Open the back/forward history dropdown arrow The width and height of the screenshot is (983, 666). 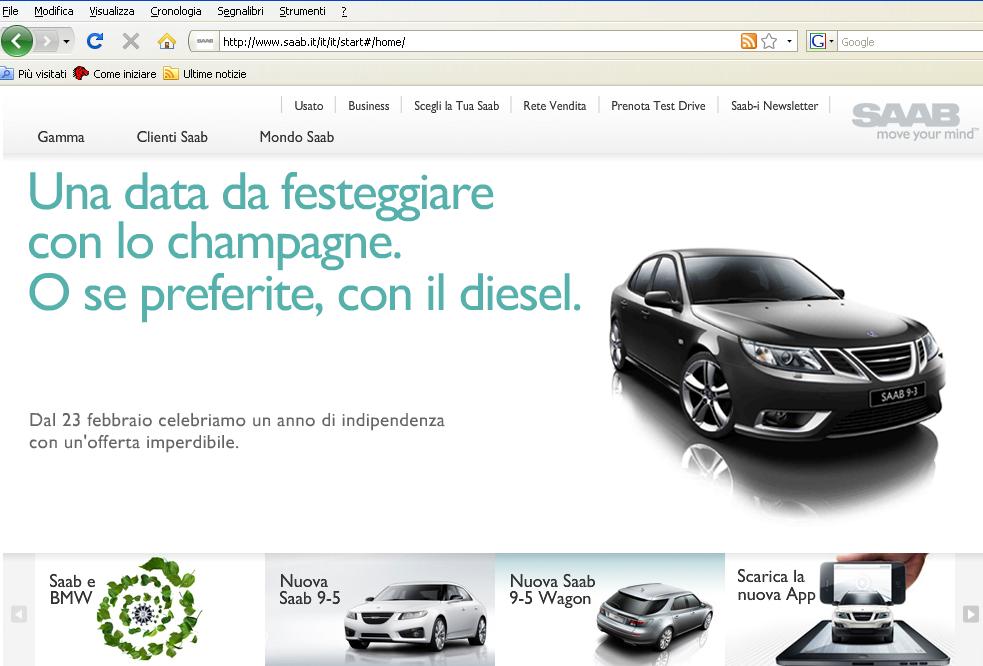[66, 42]
